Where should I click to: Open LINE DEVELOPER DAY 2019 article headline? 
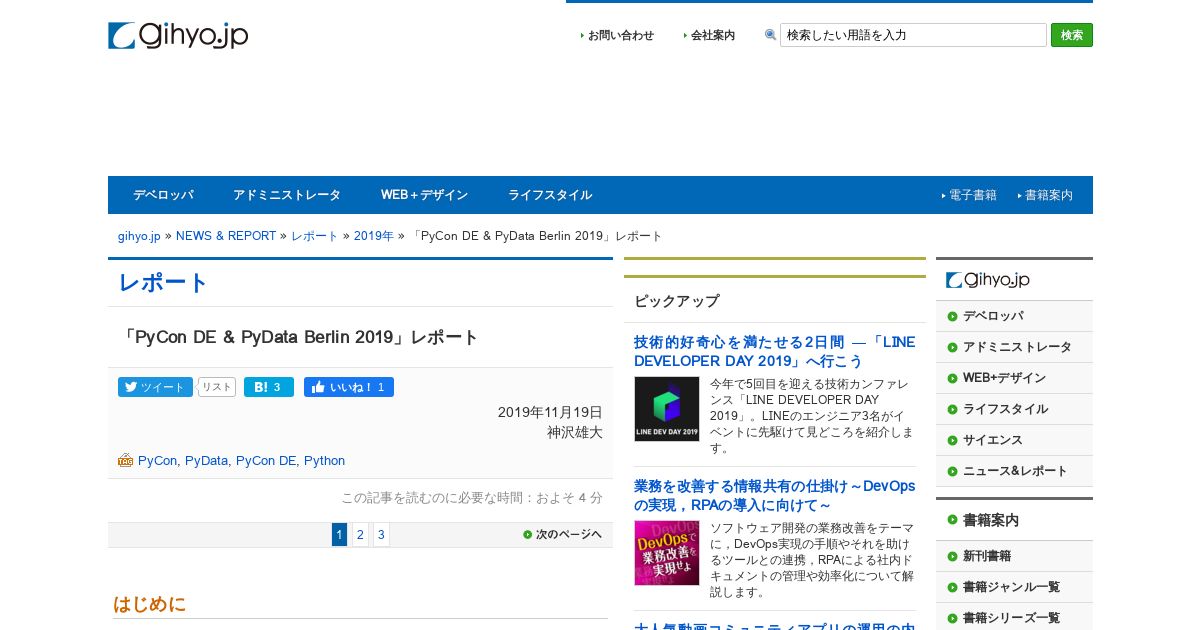774,351
